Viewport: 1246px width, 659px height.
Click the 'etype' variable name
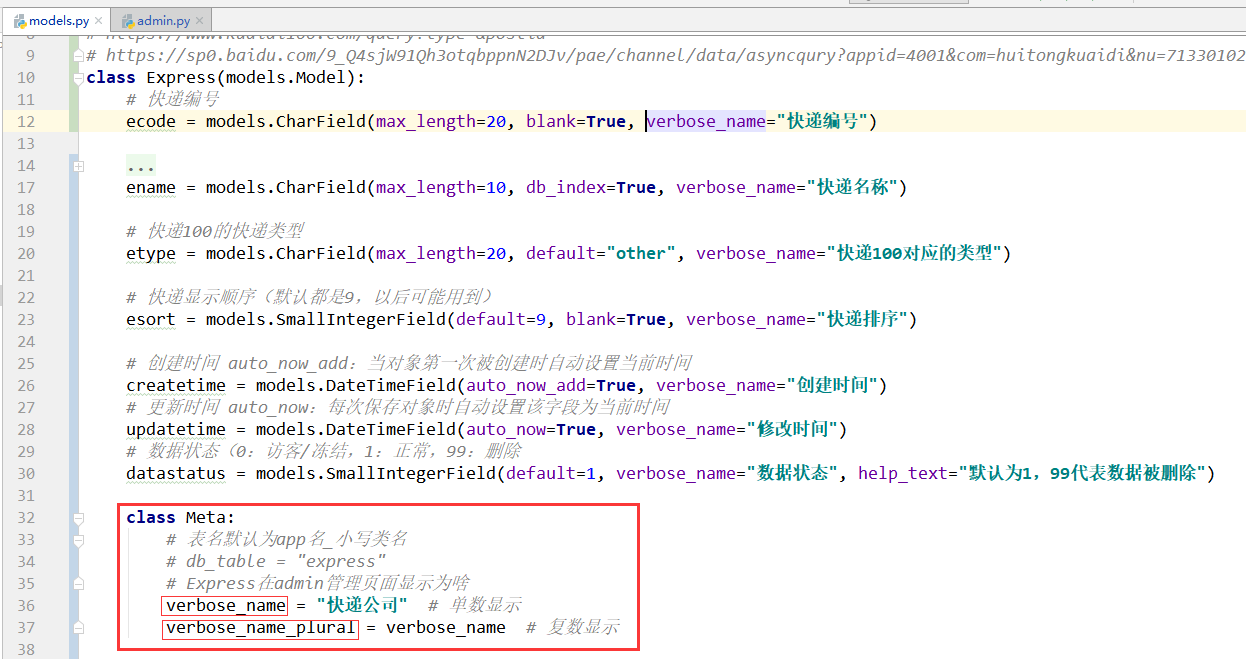(151, 254)
